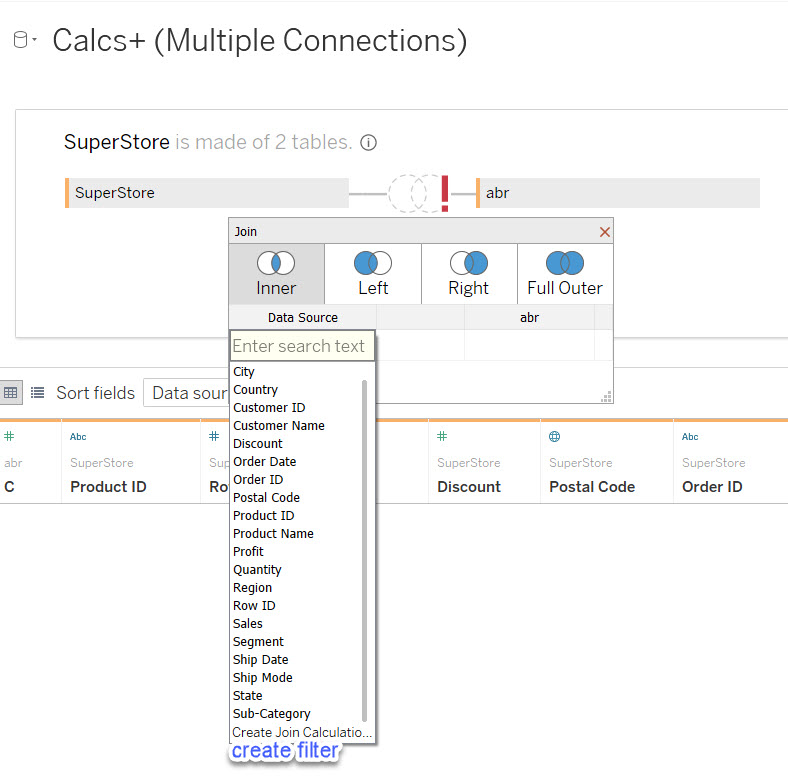Change geographic type icon of Postal Code
Screen dimensions: 788x781
(554, 436)
